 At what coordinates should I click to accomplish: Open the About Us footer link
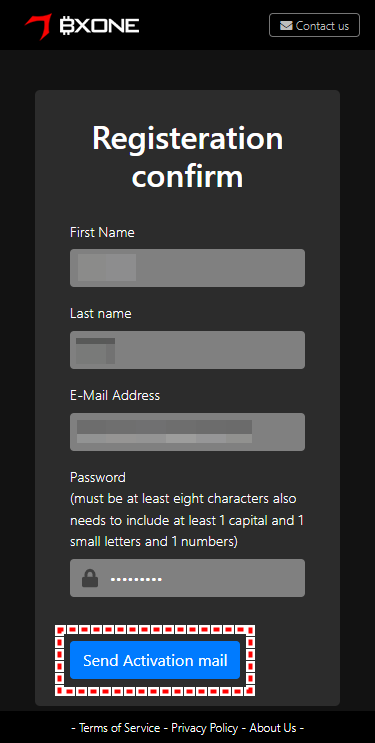click(x=273, y=728)
